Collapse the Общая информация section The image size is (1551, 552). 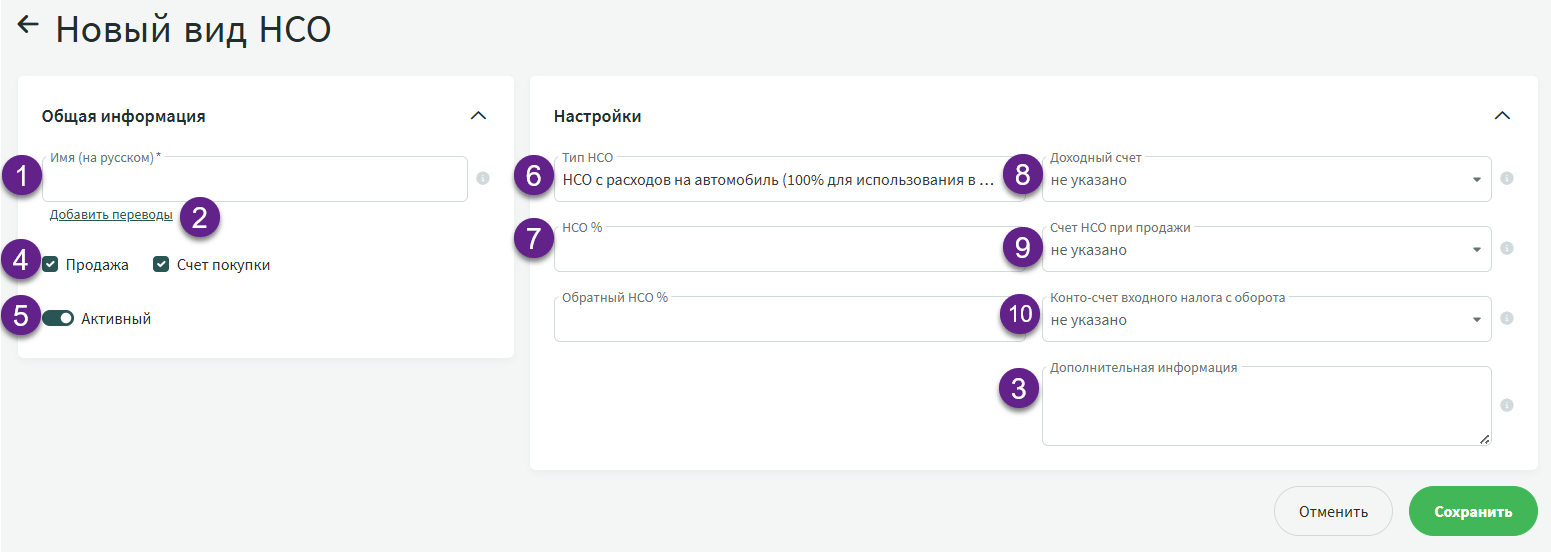coord(478,116)
